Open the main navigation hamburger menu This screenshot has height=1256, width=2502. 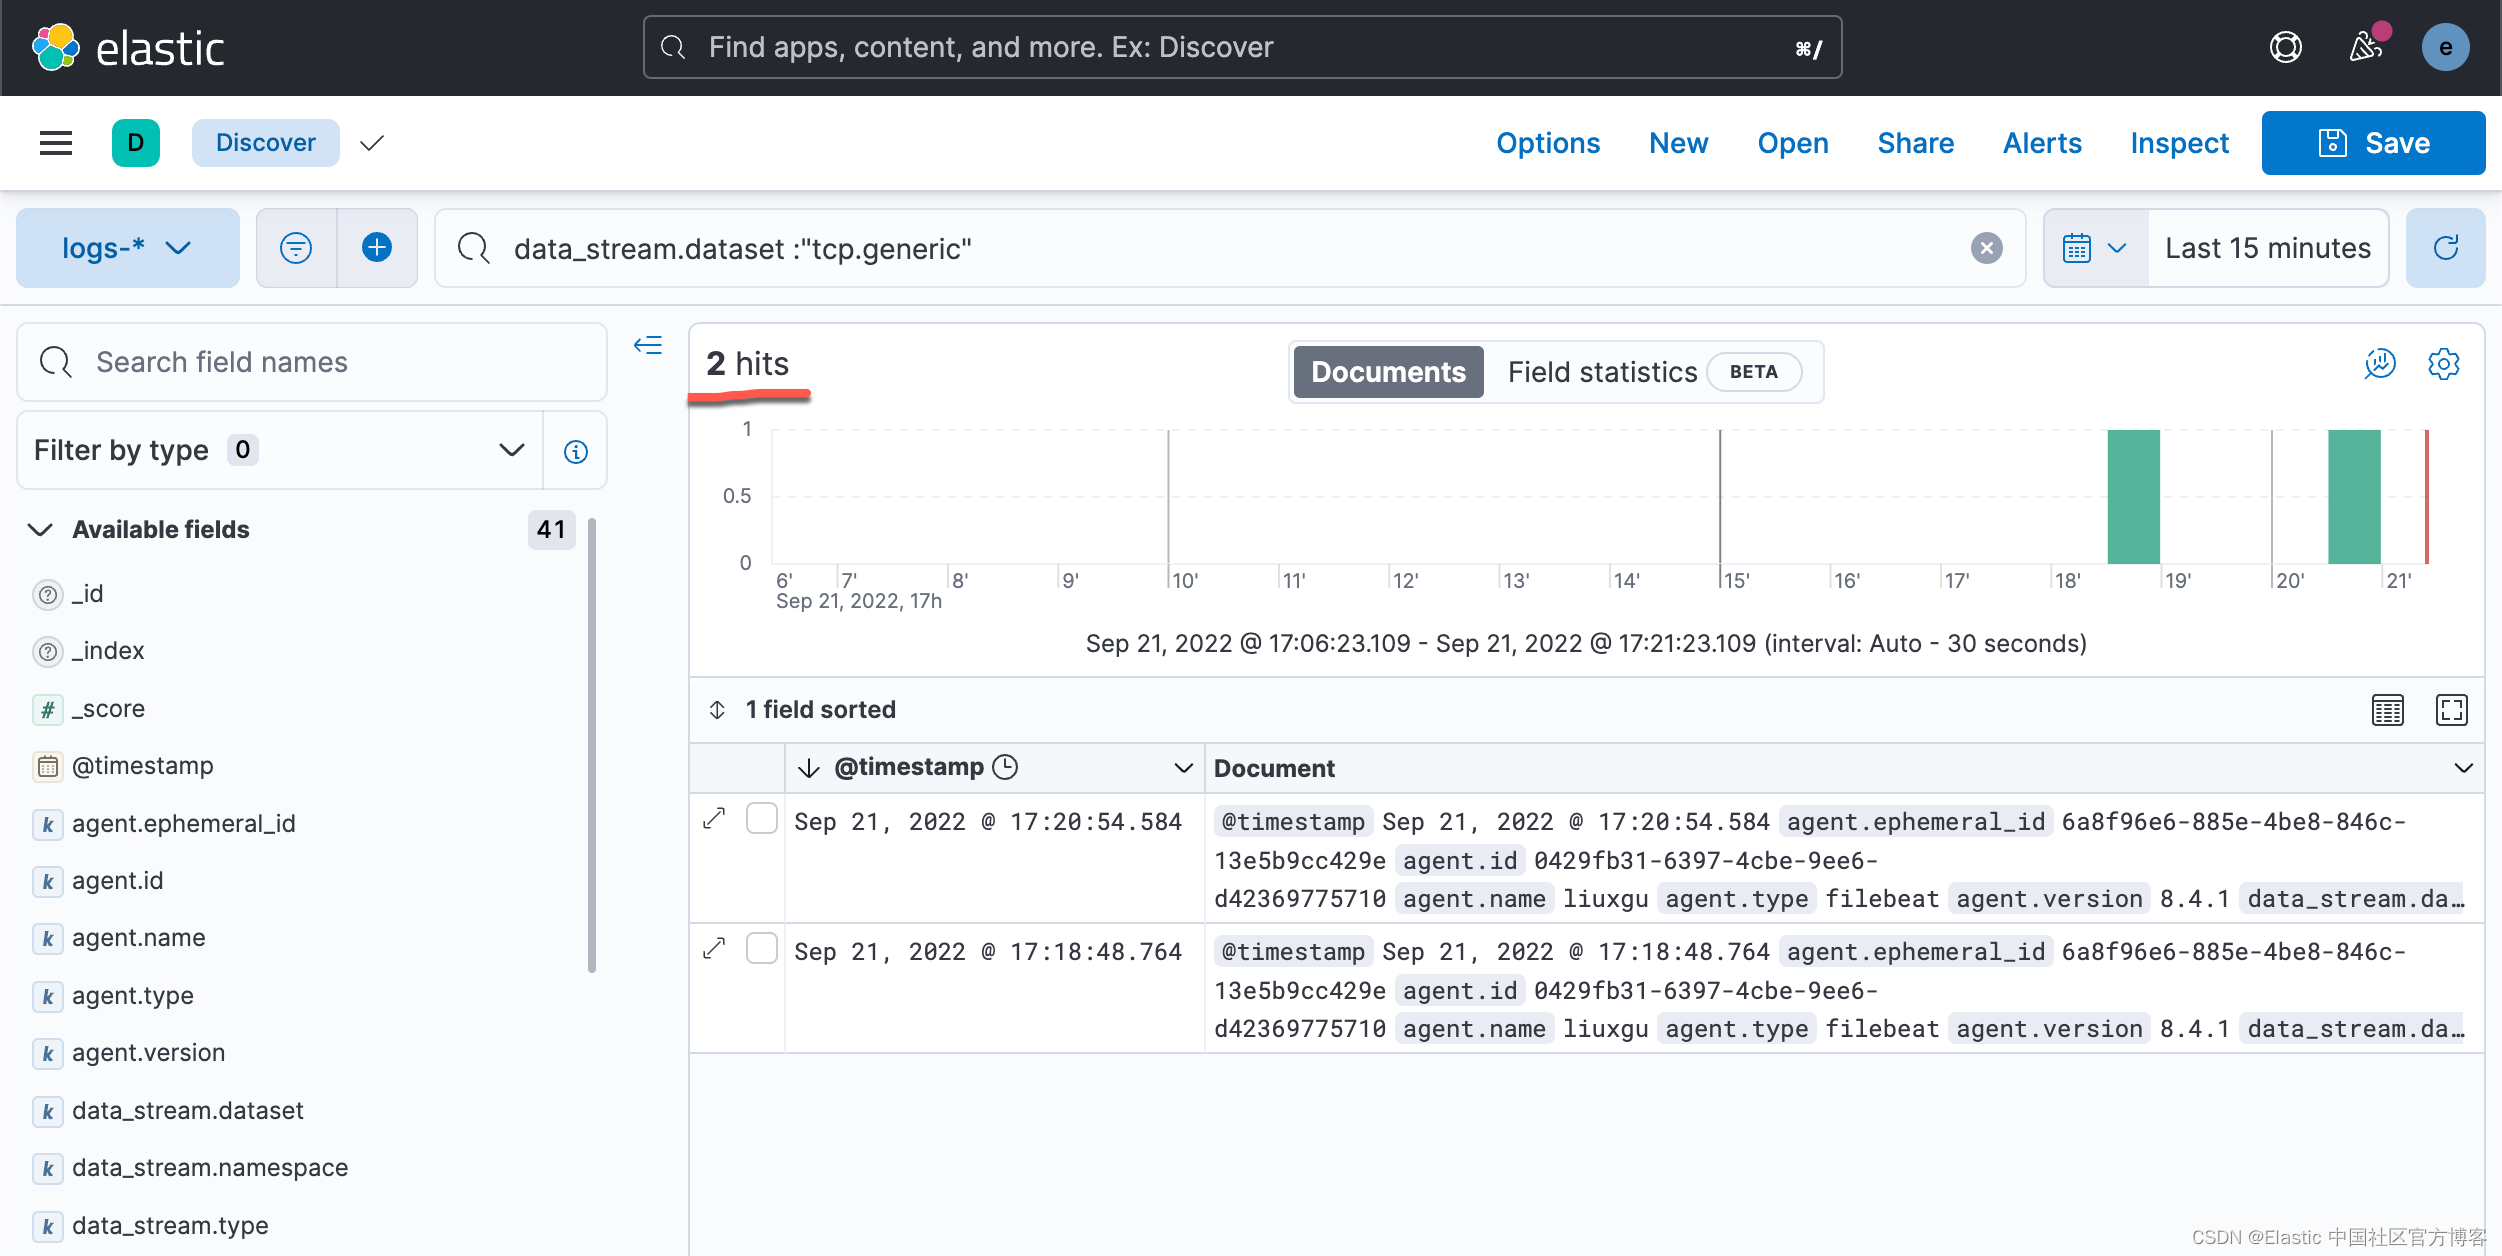[x=56, y=142]
